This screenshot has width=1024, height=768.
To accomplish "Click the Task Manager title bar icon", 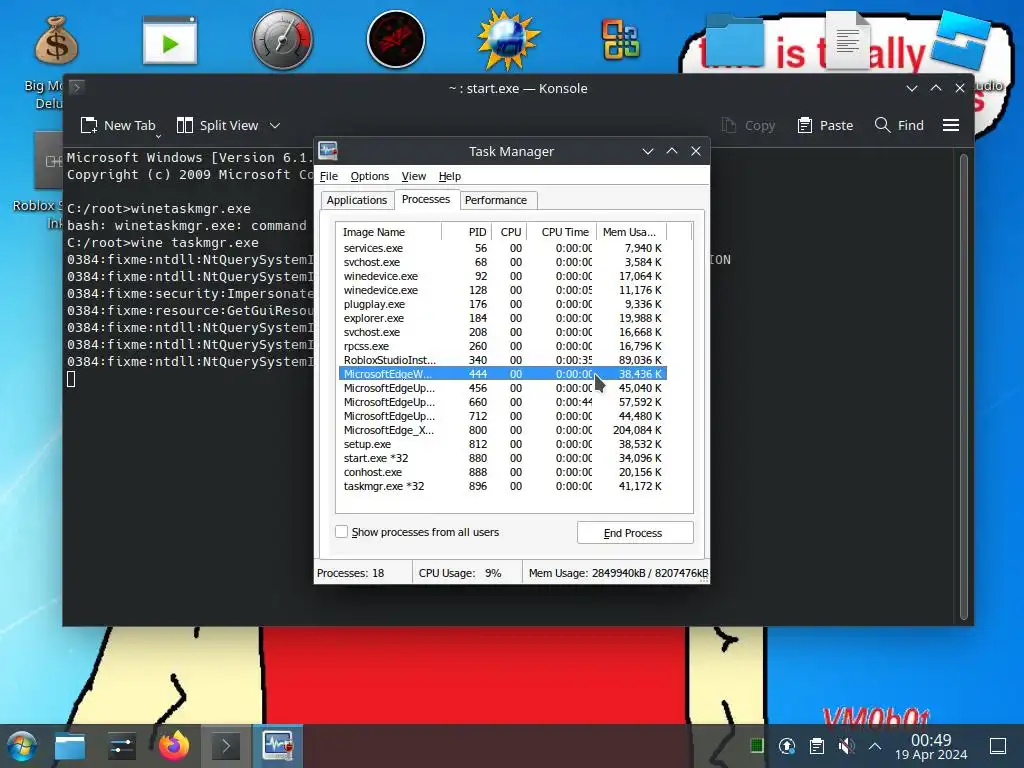I will (328, 151).
